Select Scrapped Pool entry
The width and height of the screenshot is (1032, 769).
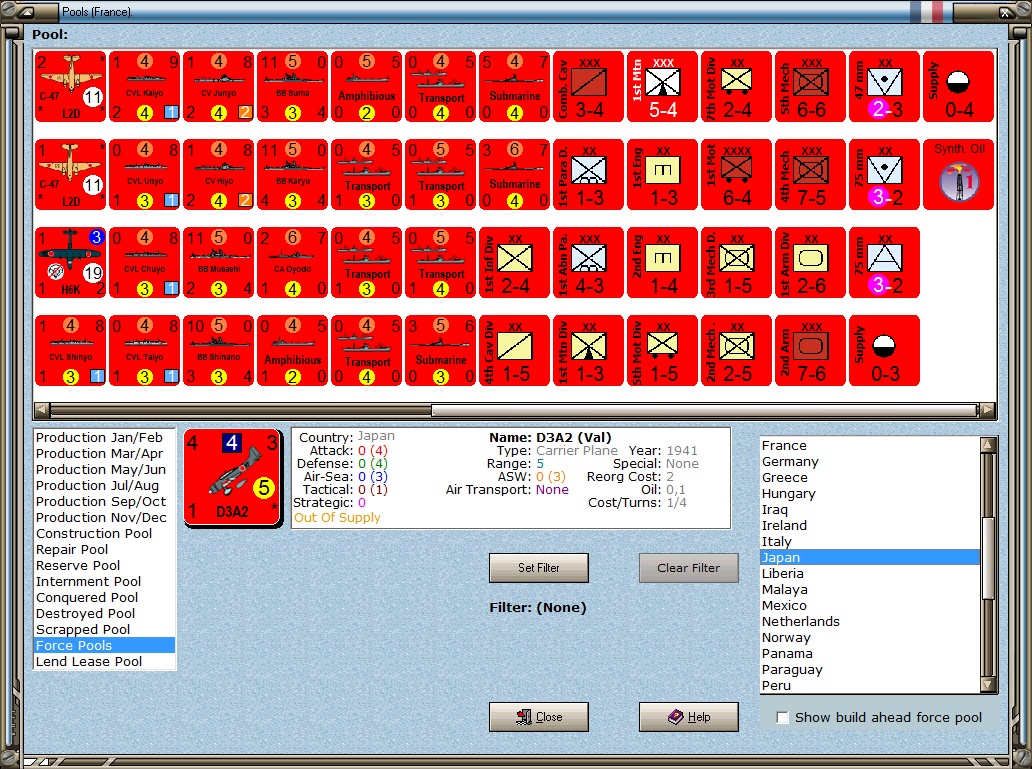pos(104,629)
